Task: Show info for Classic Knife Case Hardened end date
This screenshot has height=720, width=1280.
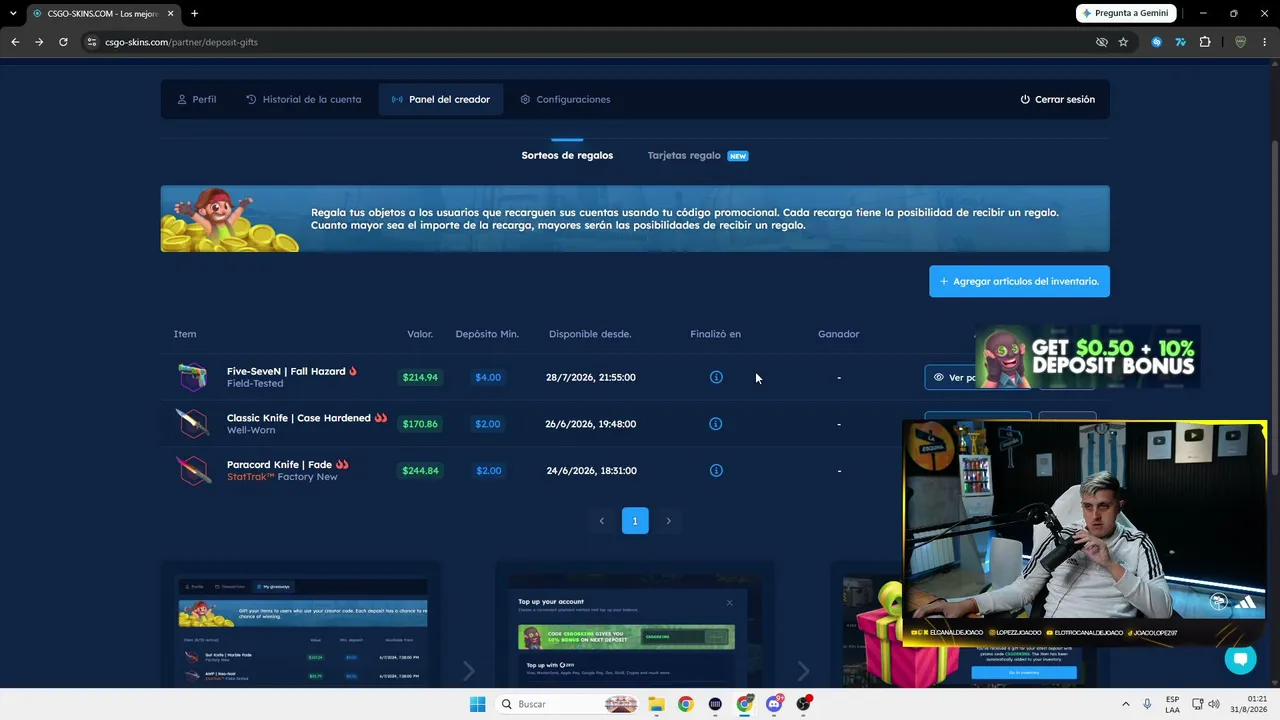Action: (x=716, y=424)
